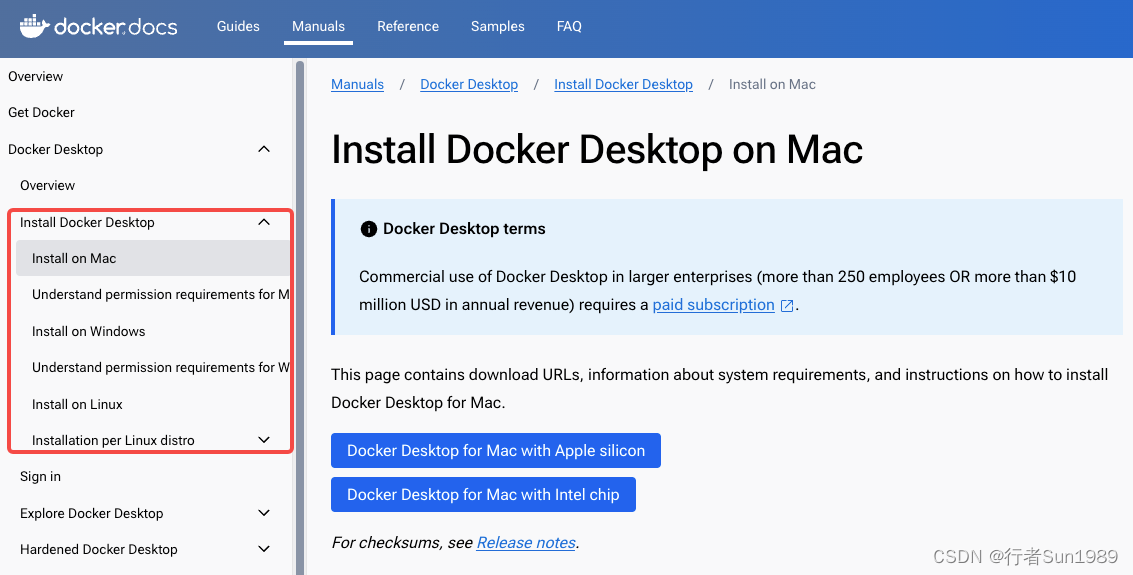Open the Manuals tab
This screenshot has height=575, width=1133.
point(318,26)
